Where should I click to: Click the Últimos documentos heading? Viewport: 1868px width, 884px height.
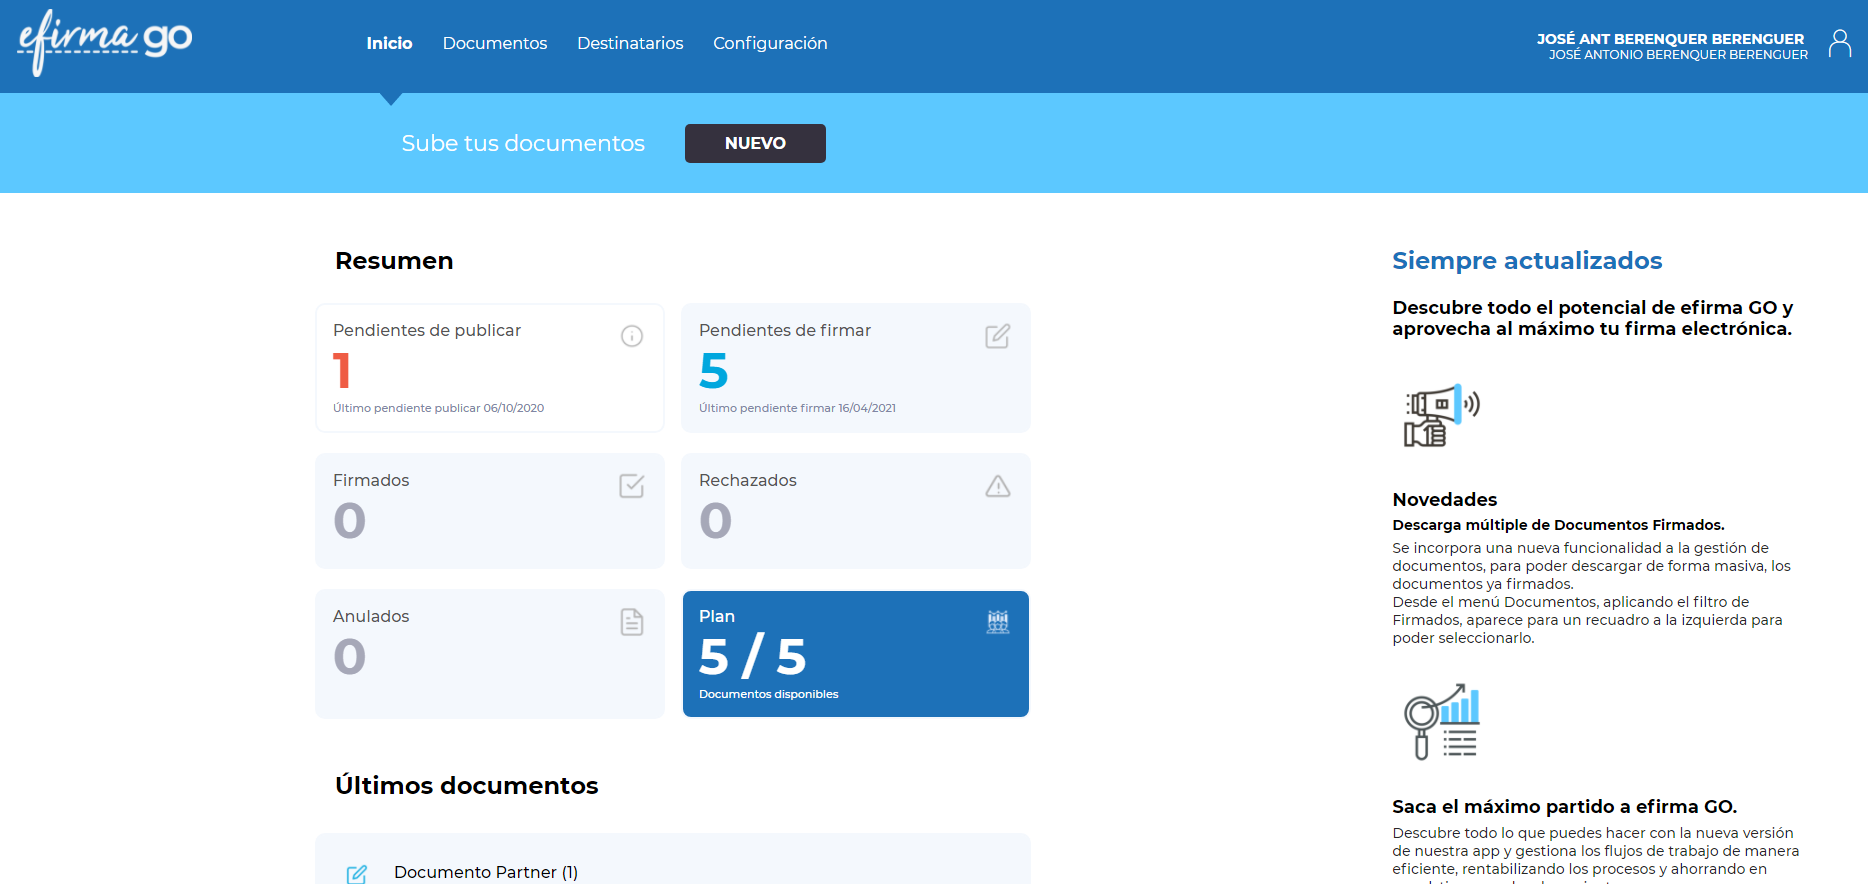pyautogui.click(x=466, y=786)
